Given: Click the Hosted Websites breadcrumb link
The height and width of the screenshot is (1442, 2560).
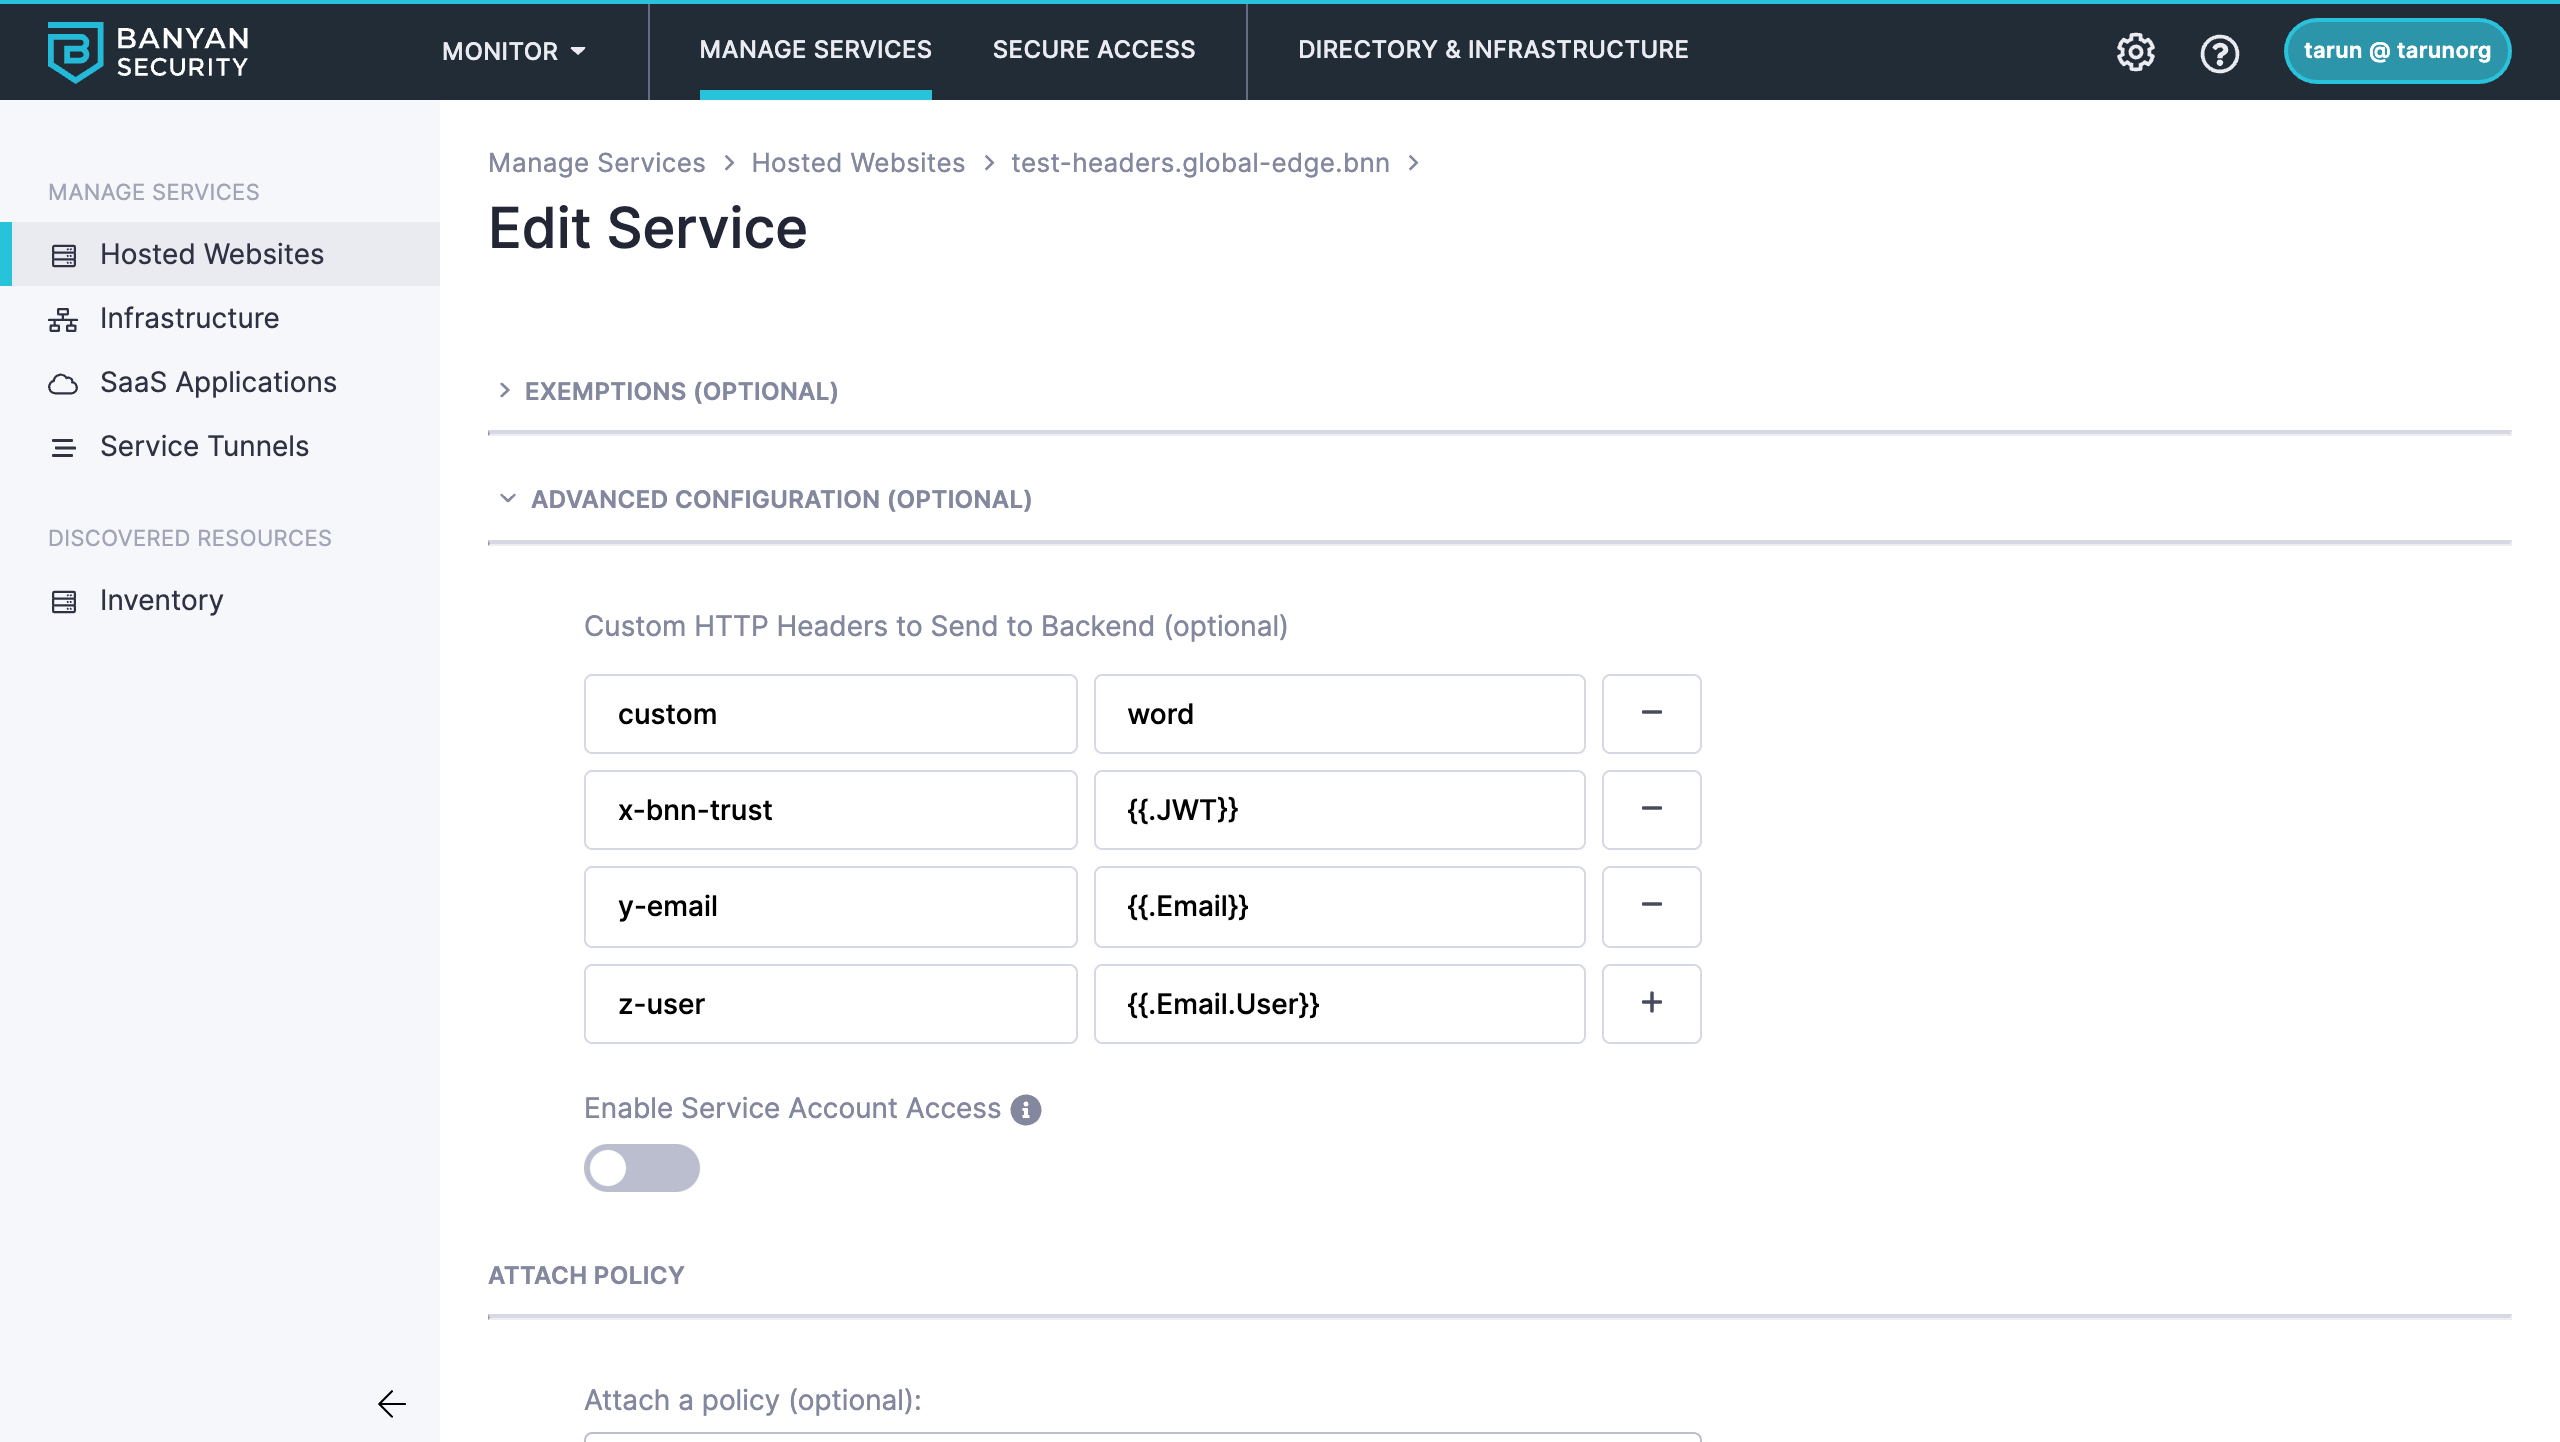Looking at the screenshot, I should point(857,163).
